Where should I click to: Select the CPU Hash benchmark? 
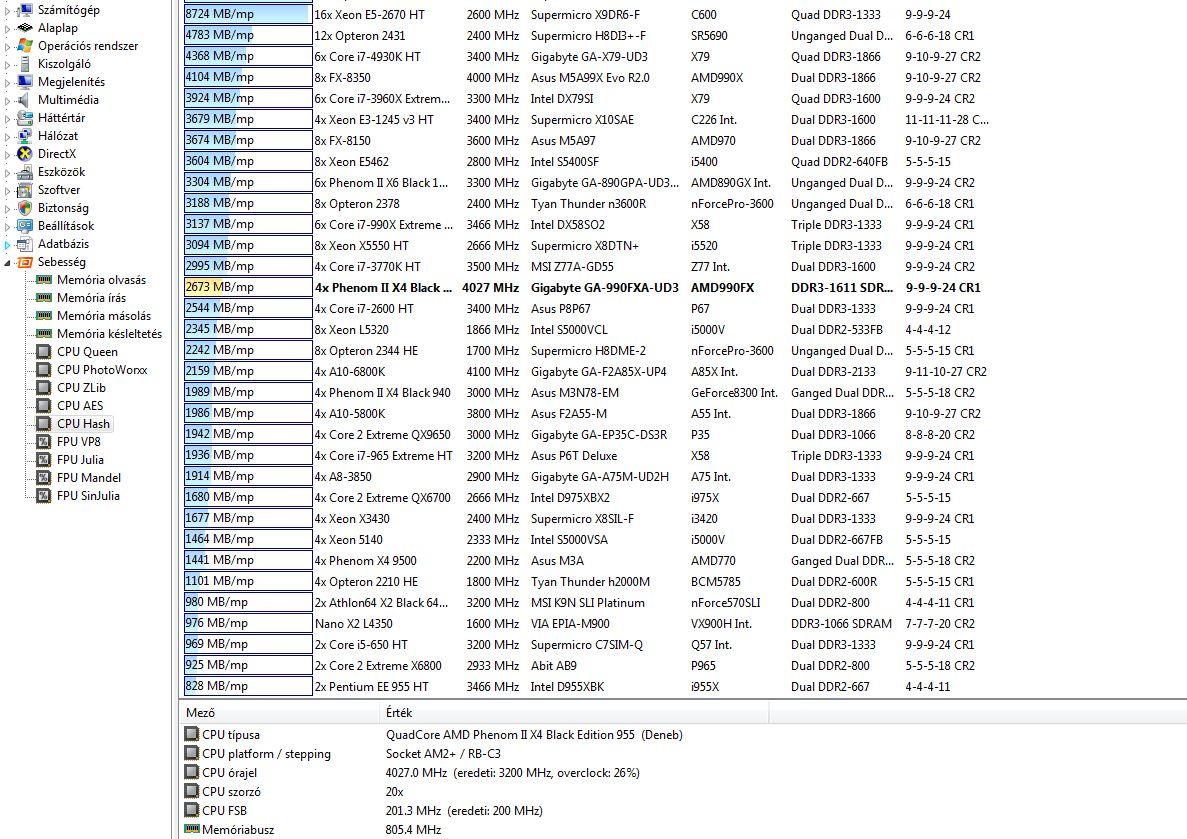tap(83, 424)
